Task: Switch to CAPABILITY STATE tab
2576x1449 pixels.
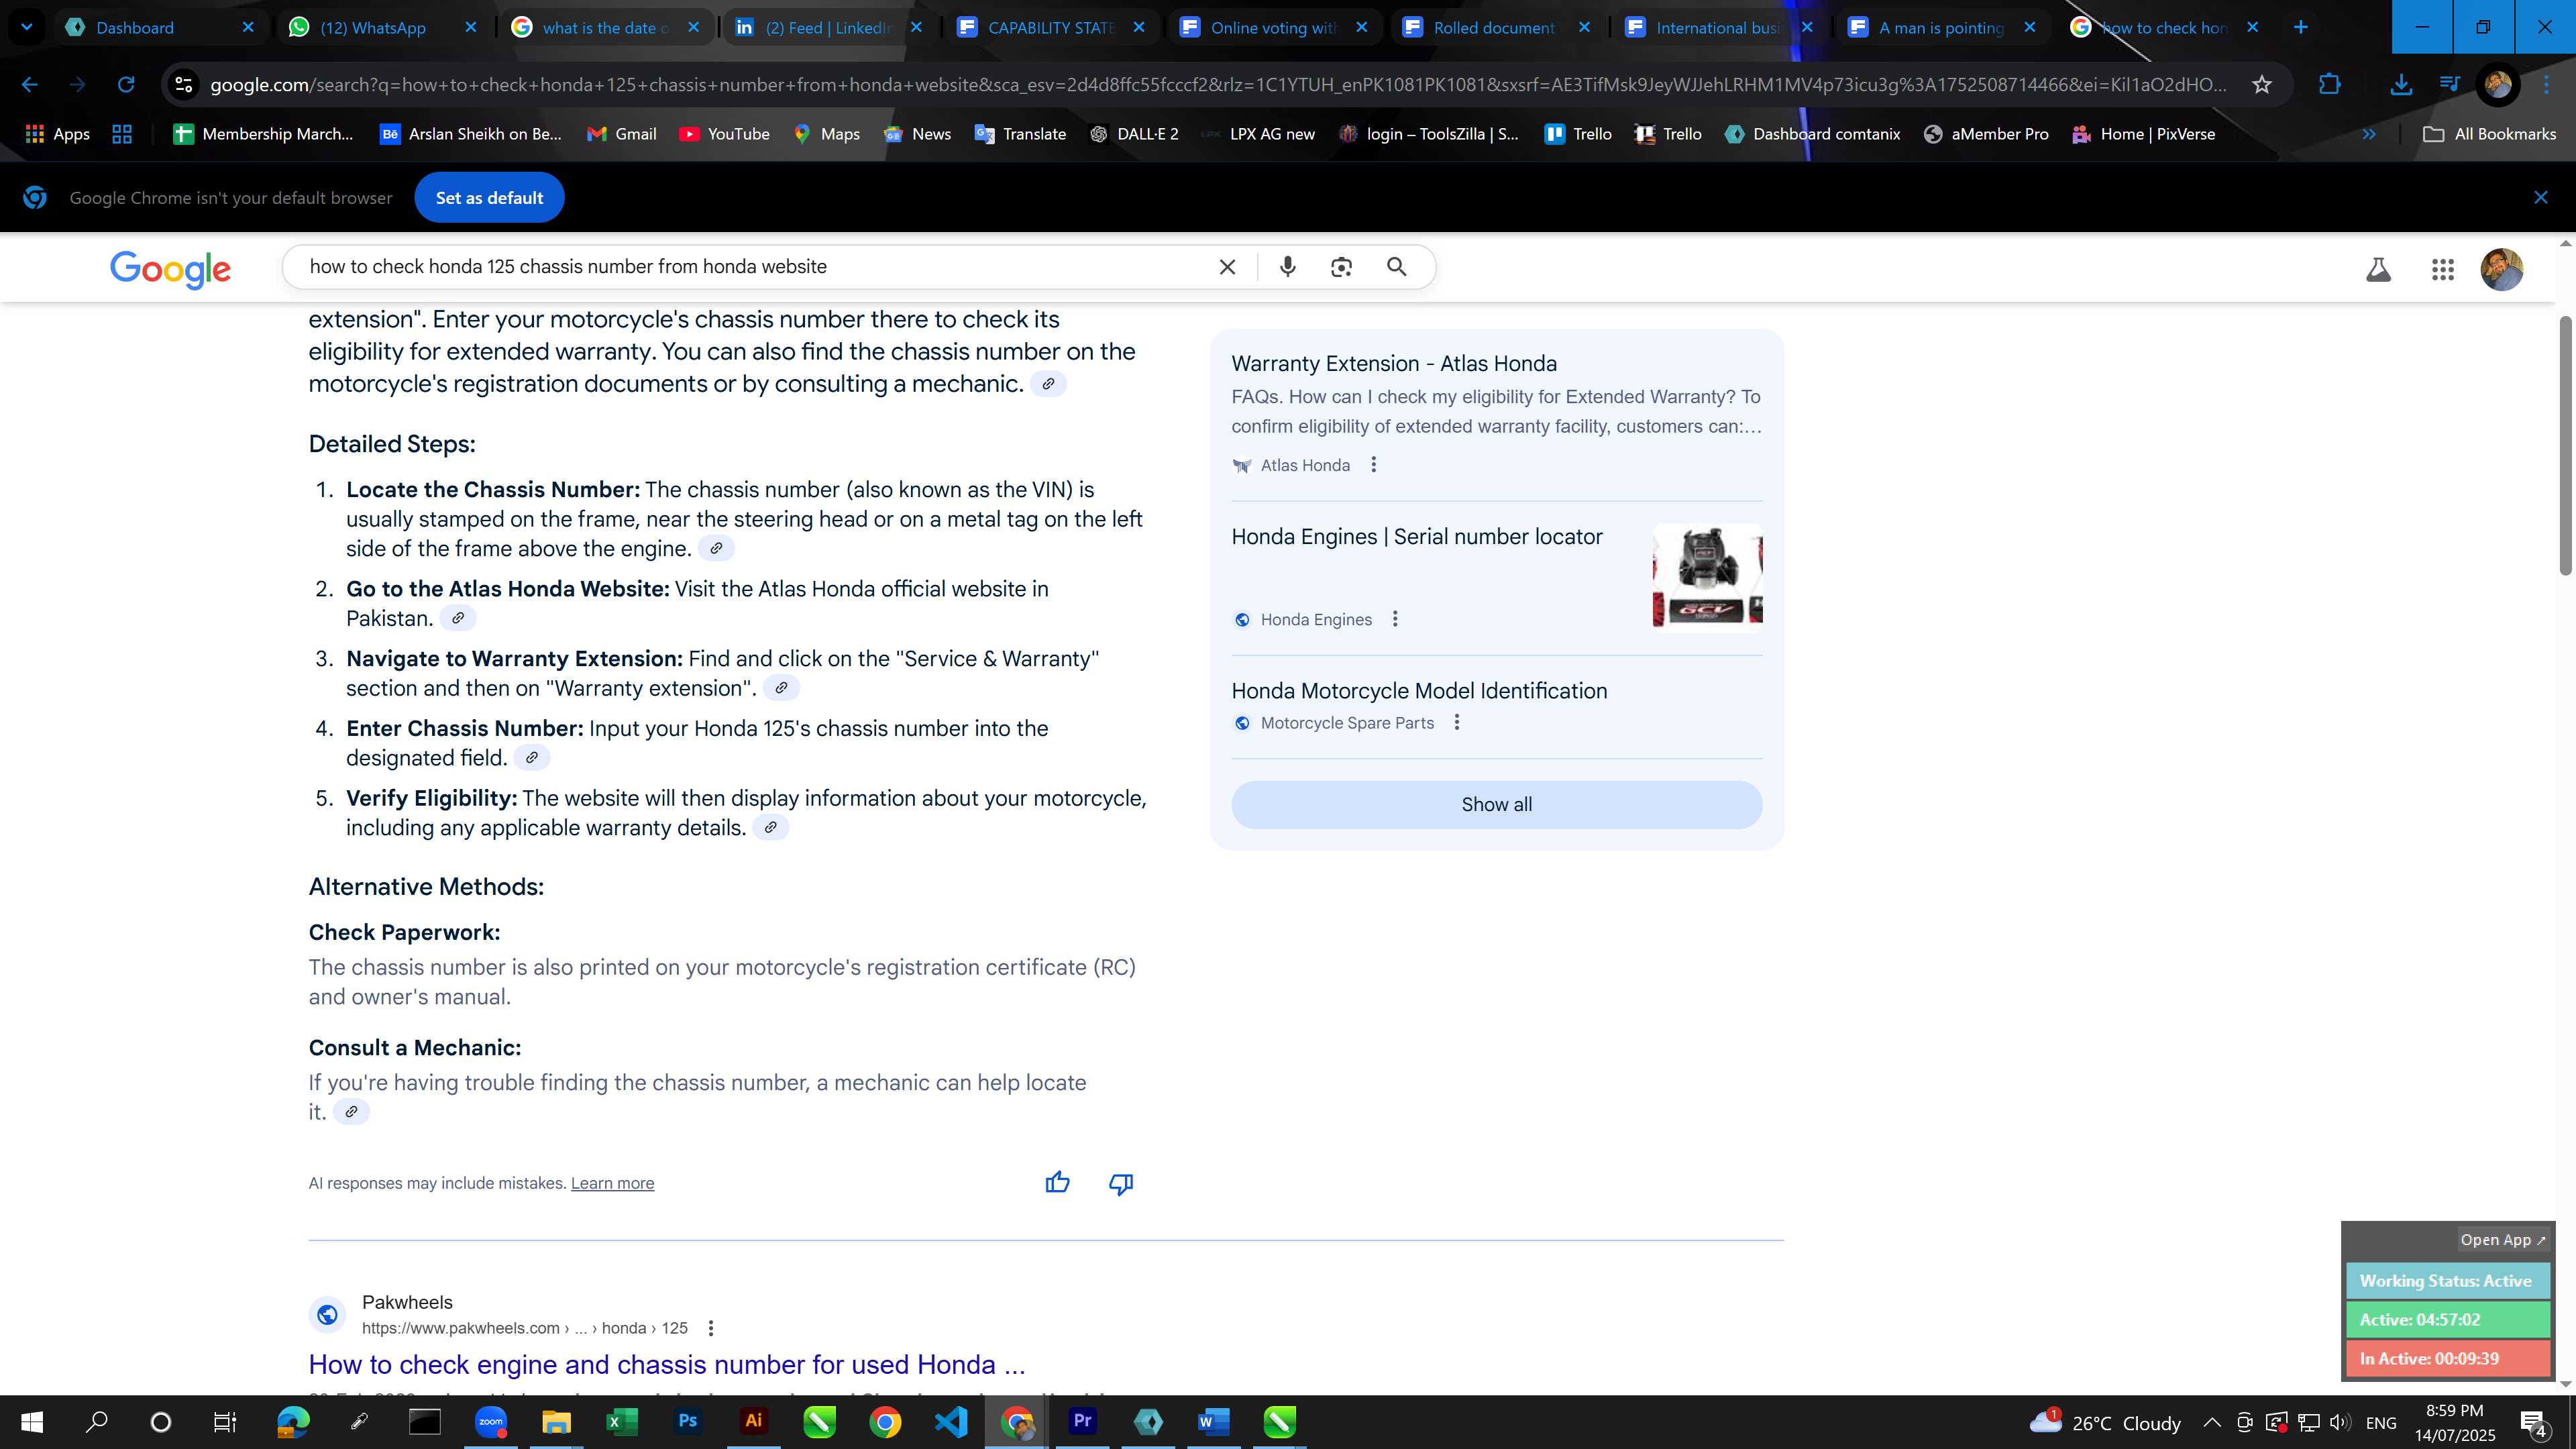Action: point(1049,27)
